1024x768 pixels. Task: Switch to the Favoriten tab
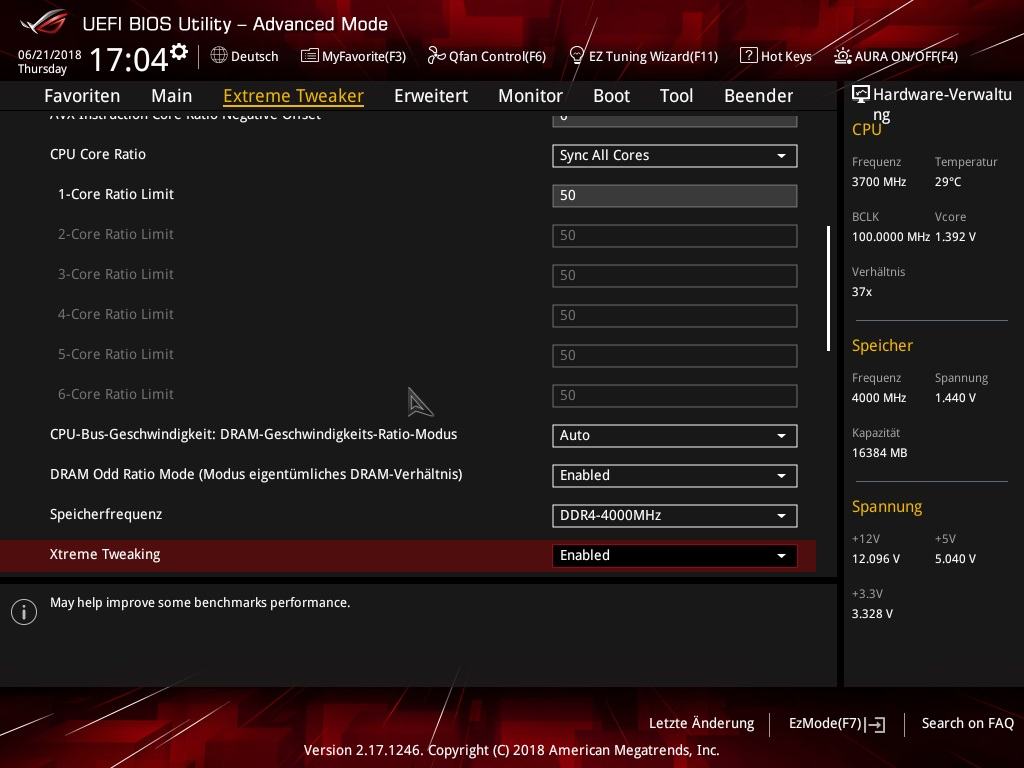tap(82, 95)
